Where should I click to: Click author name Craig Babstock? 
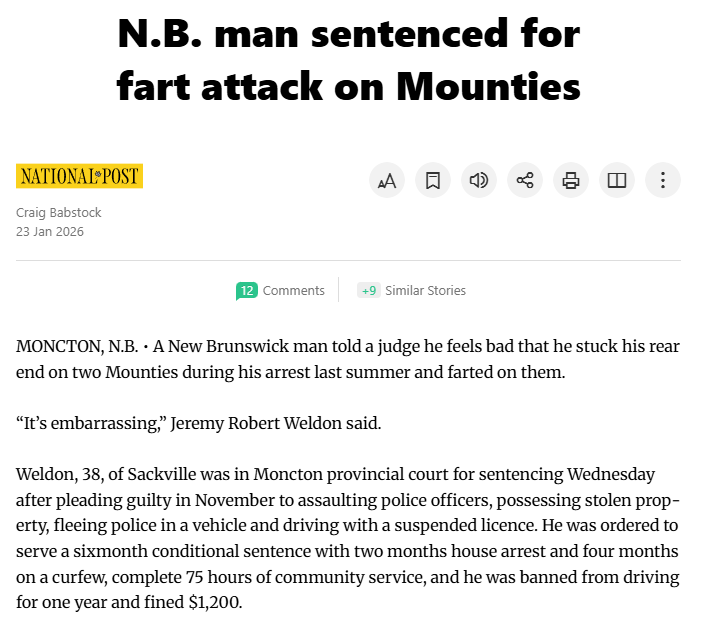click(59, 212)
